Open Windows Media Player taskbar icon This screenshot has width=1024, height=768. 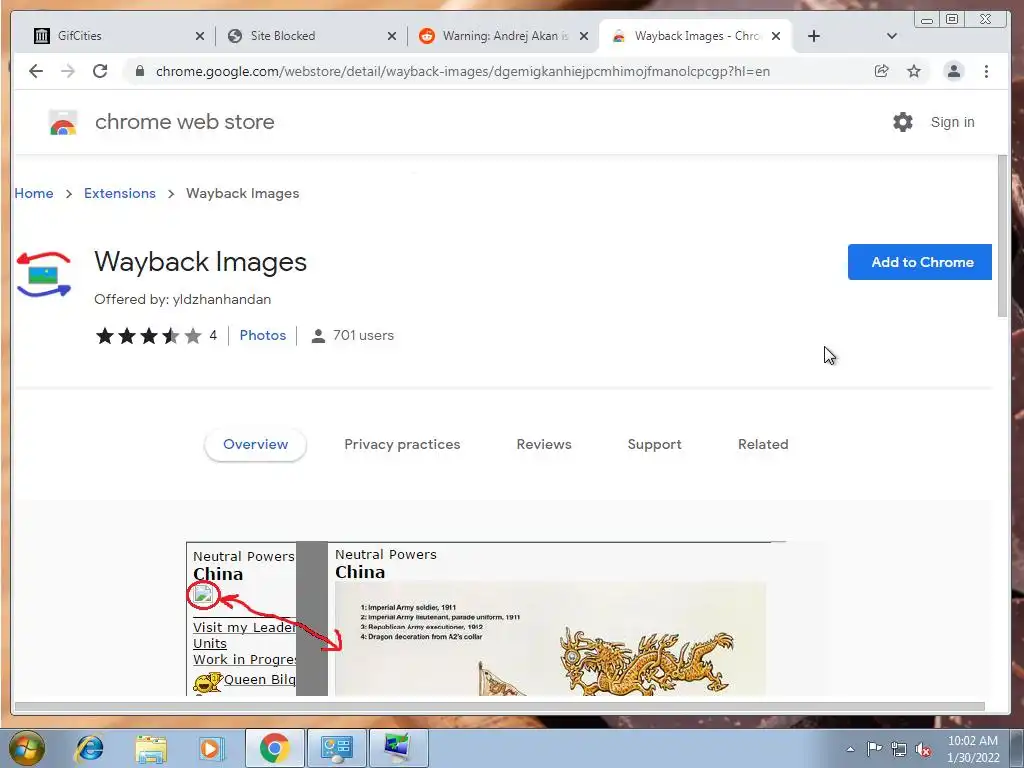[x=211, y=748]
